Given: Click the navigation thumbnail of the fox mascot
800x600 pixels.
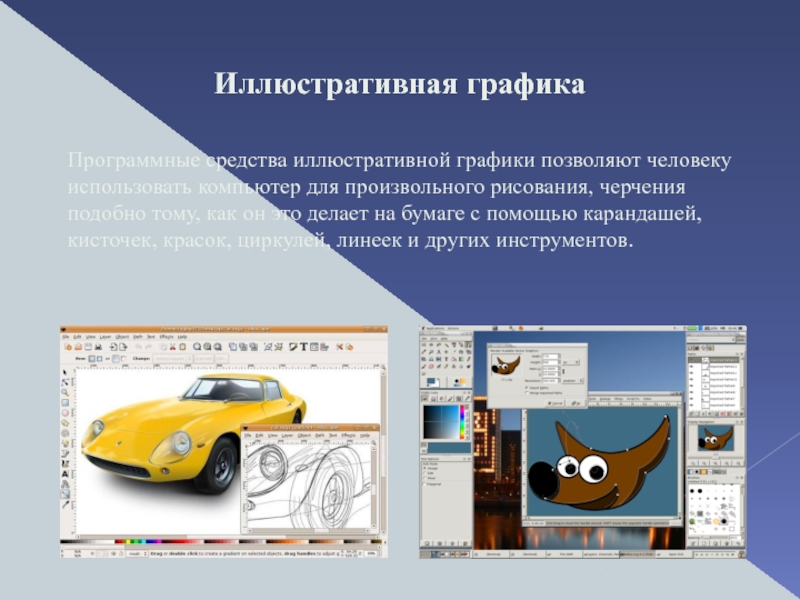Looking at the screenshot, I should point(715,438).
